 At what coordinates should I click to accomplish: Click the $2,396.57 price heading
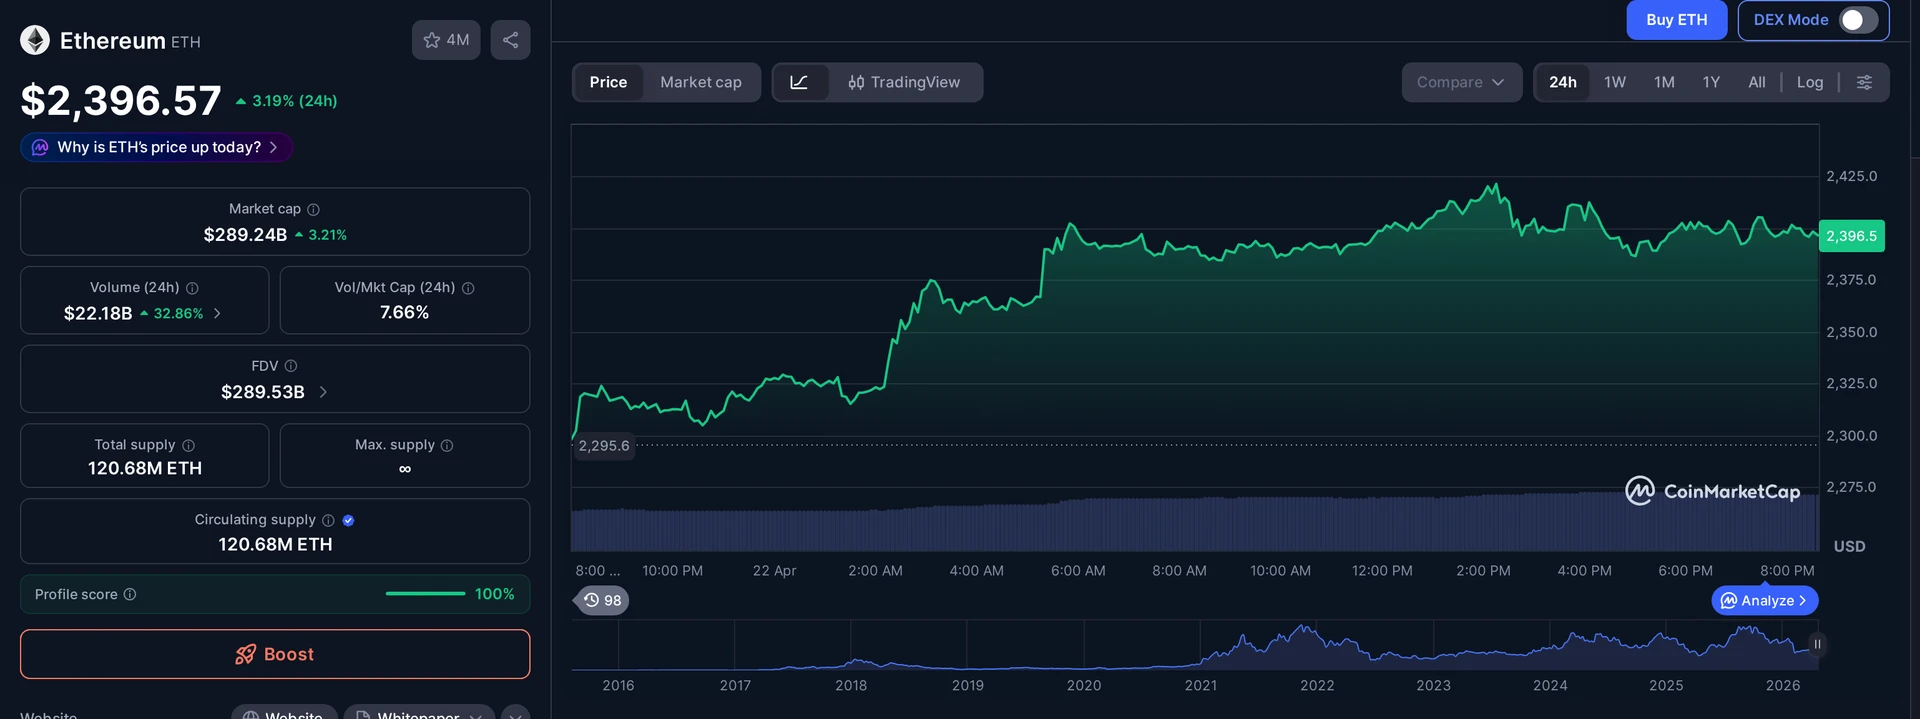tap(121, 100)
